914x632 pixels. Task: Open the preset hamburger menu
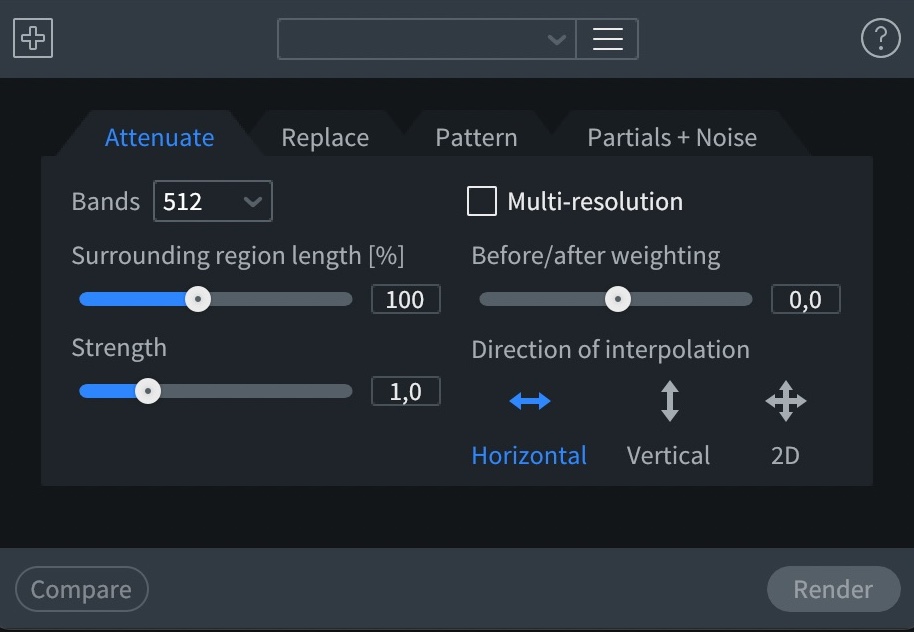coord(607,39)
